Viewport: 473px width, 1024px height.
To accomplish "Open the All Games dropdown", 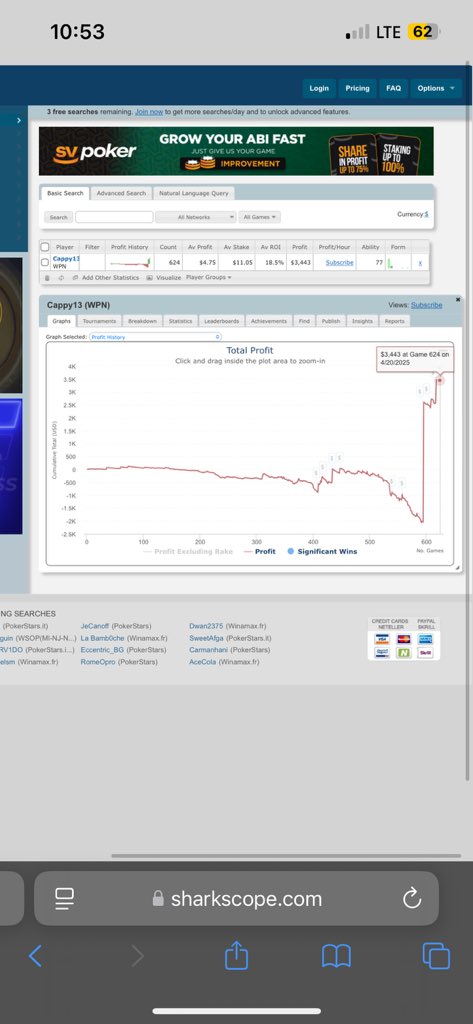I will pos(259,217).
